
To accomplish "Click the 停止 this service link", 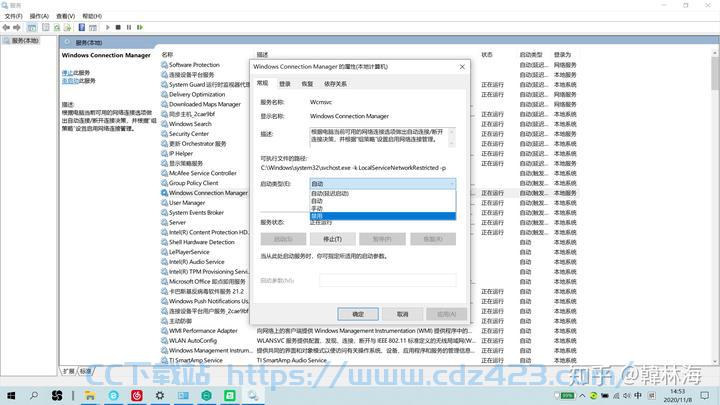I will (x=67, y=73).
